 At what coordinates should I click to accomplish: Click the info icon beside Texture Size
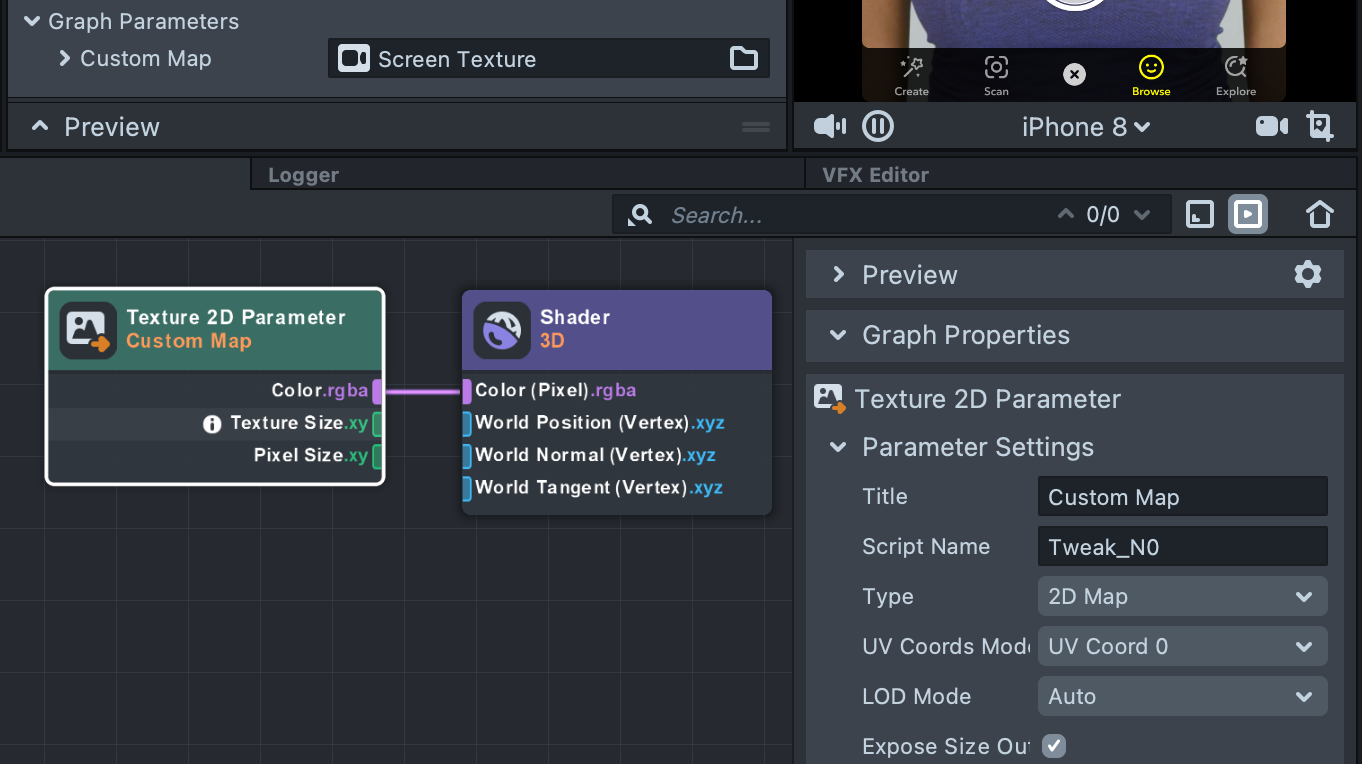tap(212, 424)
